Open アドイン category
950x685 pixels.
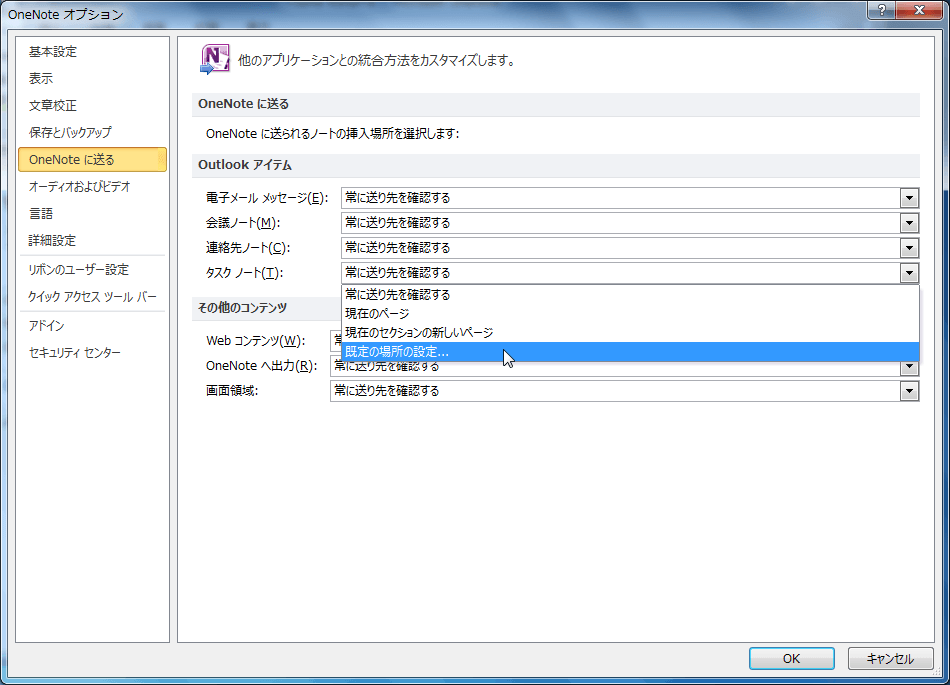coord(92,325)
